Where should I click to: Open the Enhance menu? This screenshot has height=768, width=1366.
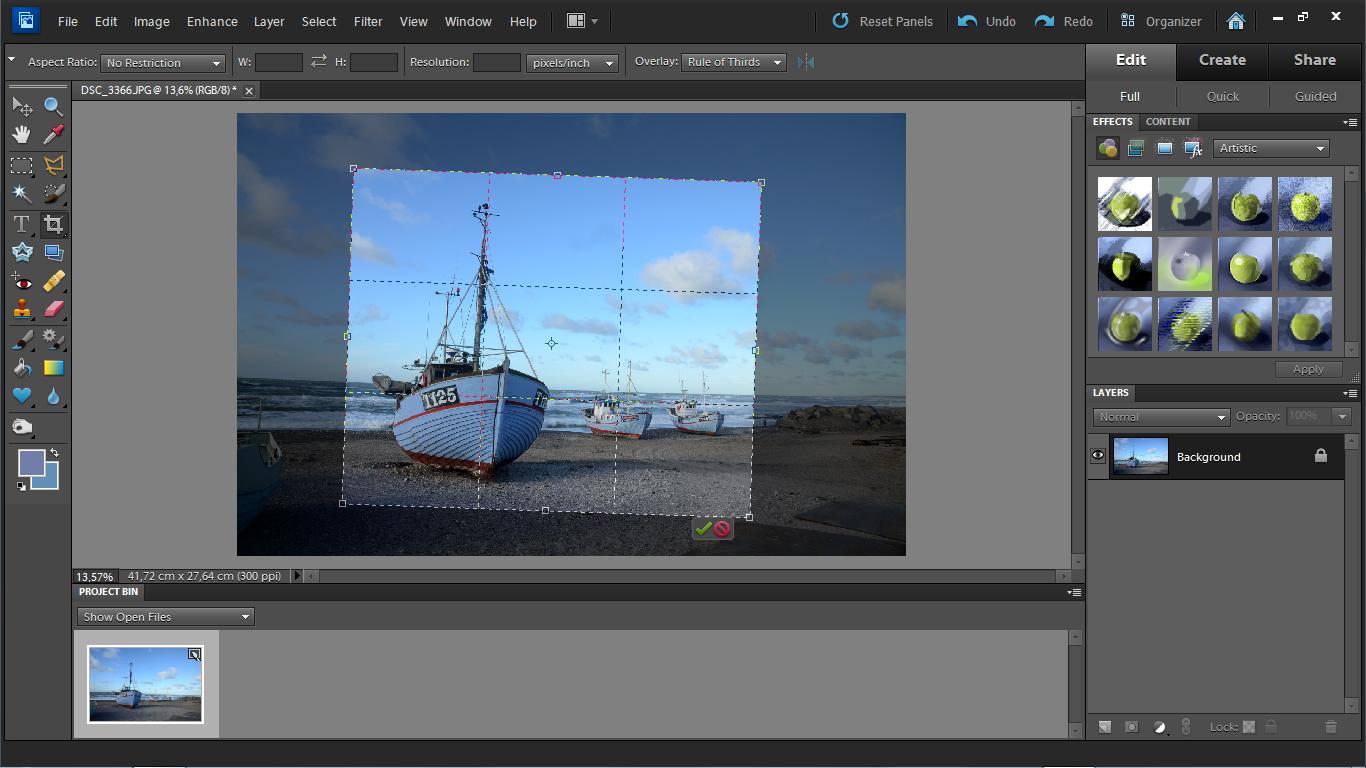point(212,21)
